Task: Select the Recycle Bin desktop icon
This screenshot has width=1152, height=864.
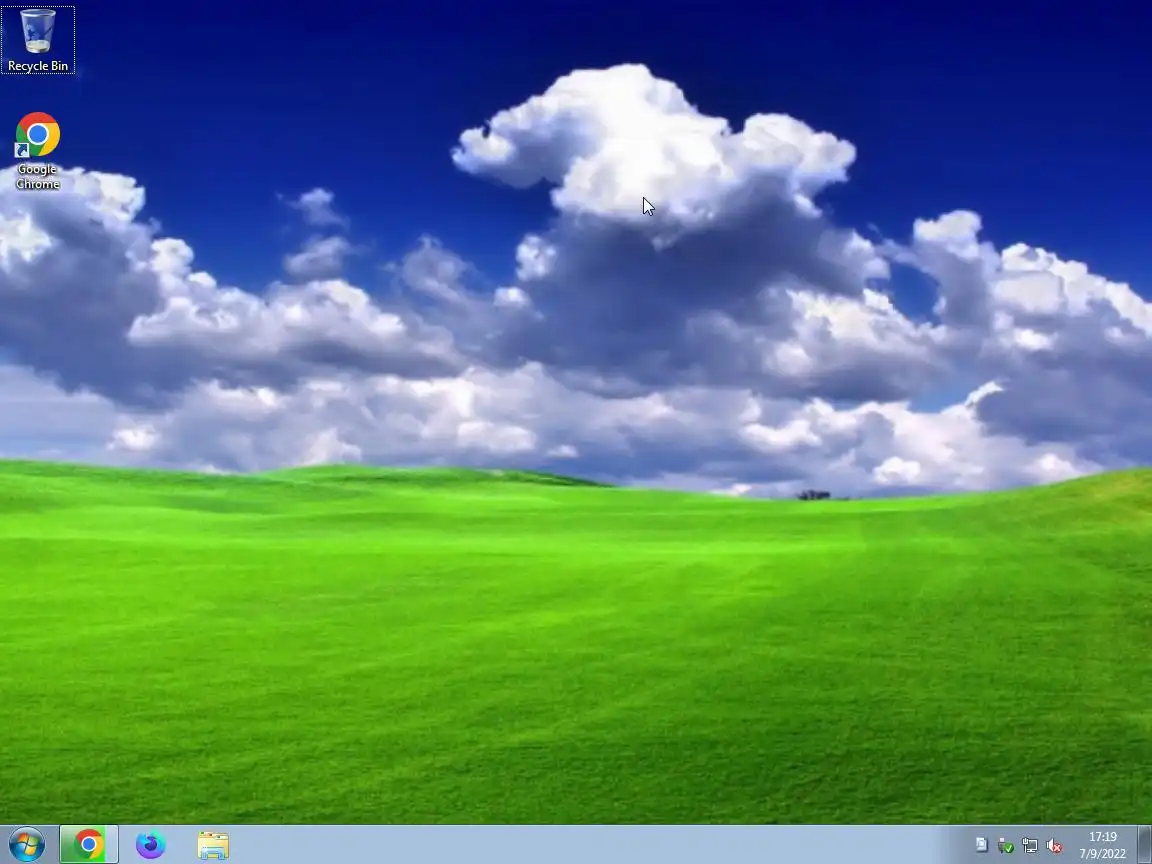Action: coord(37,40)
